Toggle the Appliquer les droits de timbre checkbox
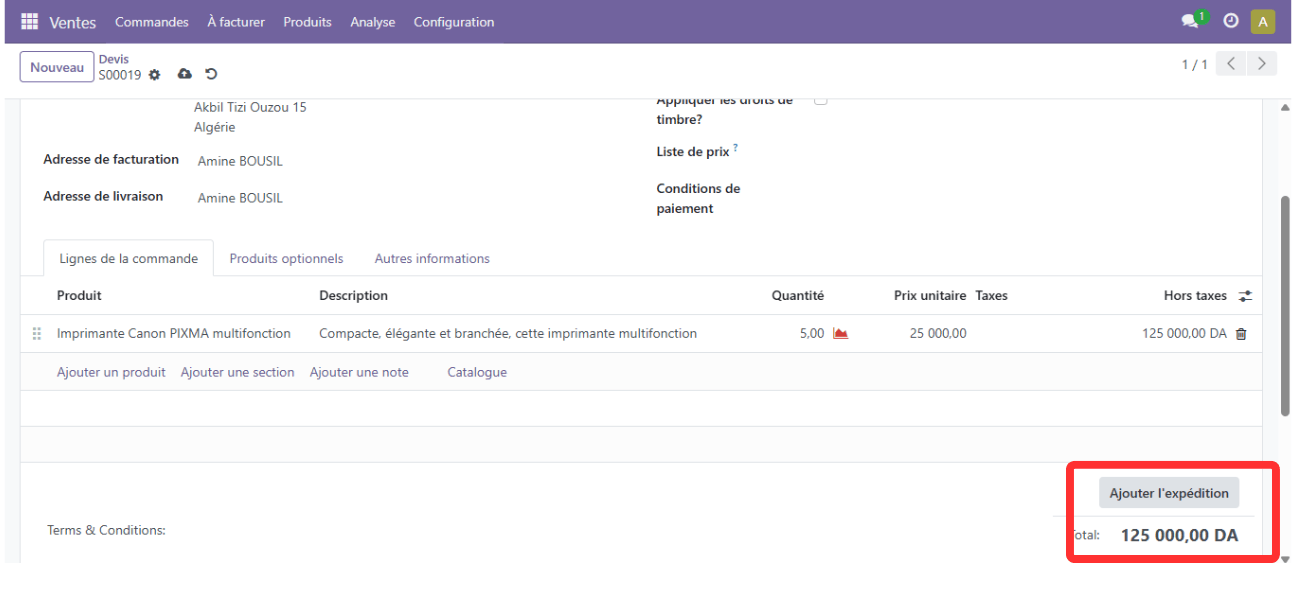1296x598 pixels. click(x=820, y=100)
